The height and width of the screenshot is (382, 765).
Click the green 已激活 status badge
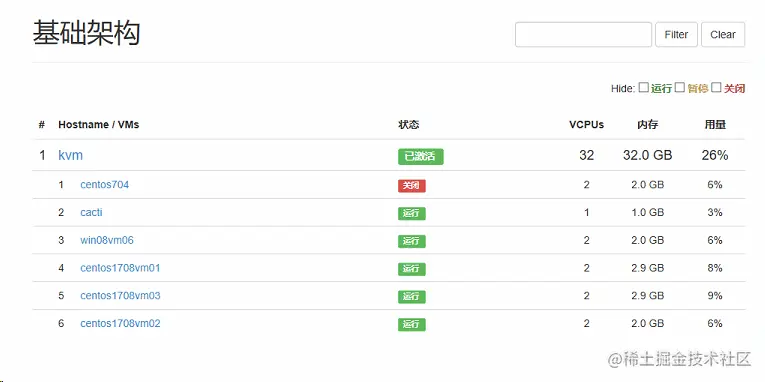click(421, 157)
